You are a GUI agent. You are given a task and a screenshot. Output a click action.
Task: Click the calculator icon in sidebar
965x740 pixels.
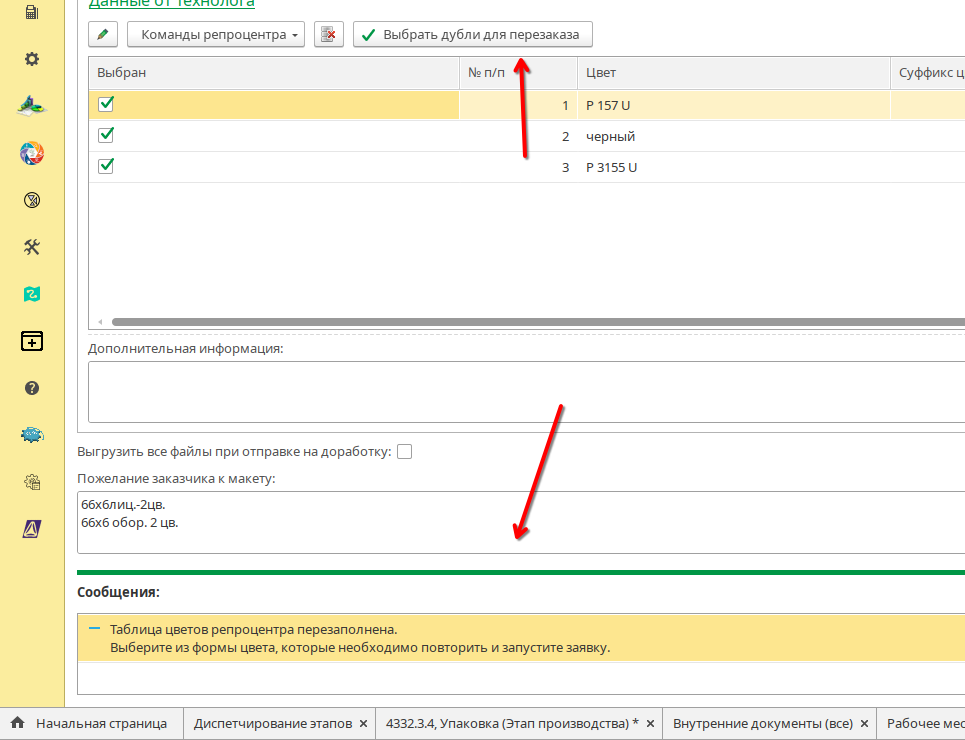pos(32,12)
